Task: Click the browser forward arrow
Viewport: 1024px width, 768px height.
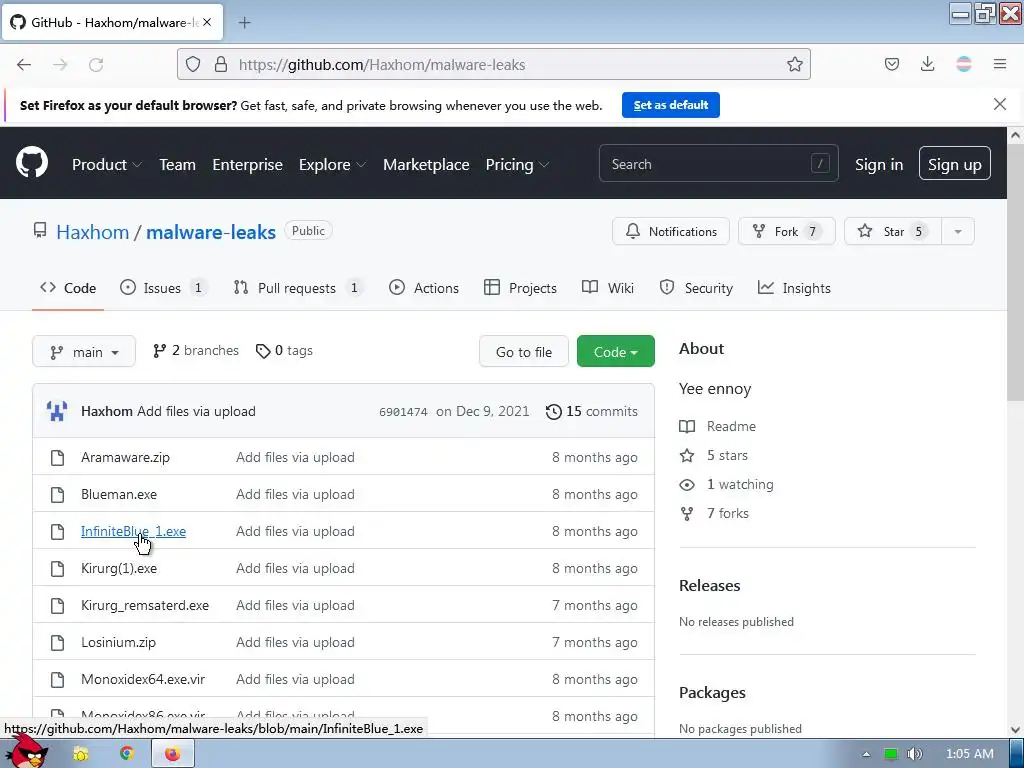Action: 60,64
